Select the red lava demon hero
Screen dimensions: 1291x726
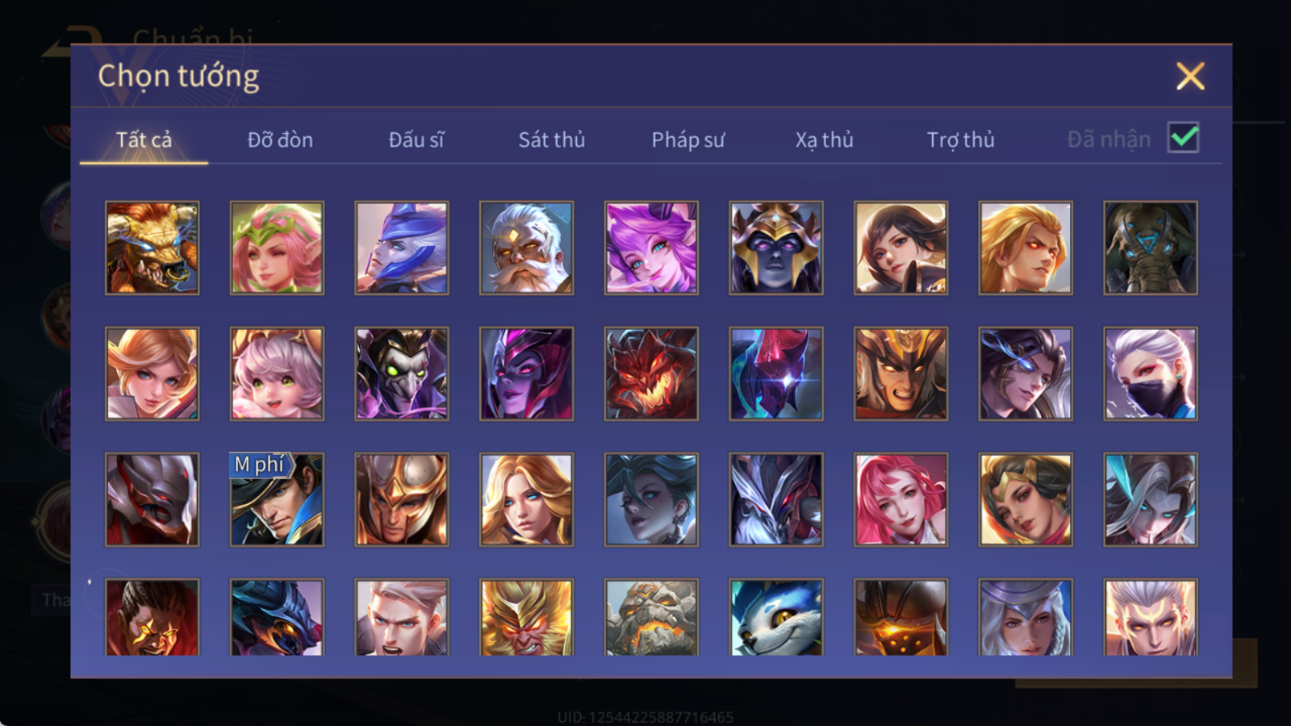(x=651, y=374)
